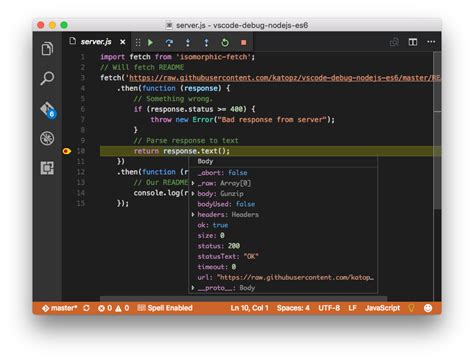Click 'status: 200' in hover popup

[x=219, y=246]
